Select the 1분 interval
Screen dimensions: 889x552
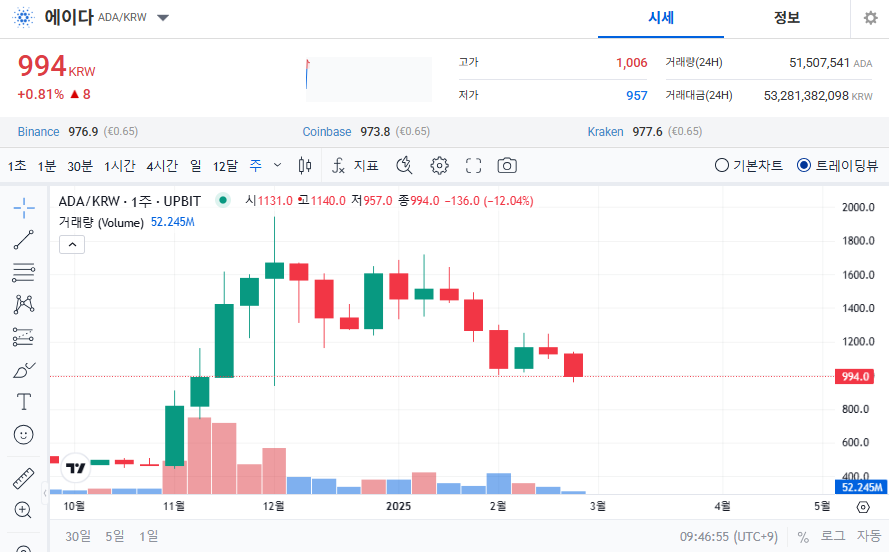[47, 165]
